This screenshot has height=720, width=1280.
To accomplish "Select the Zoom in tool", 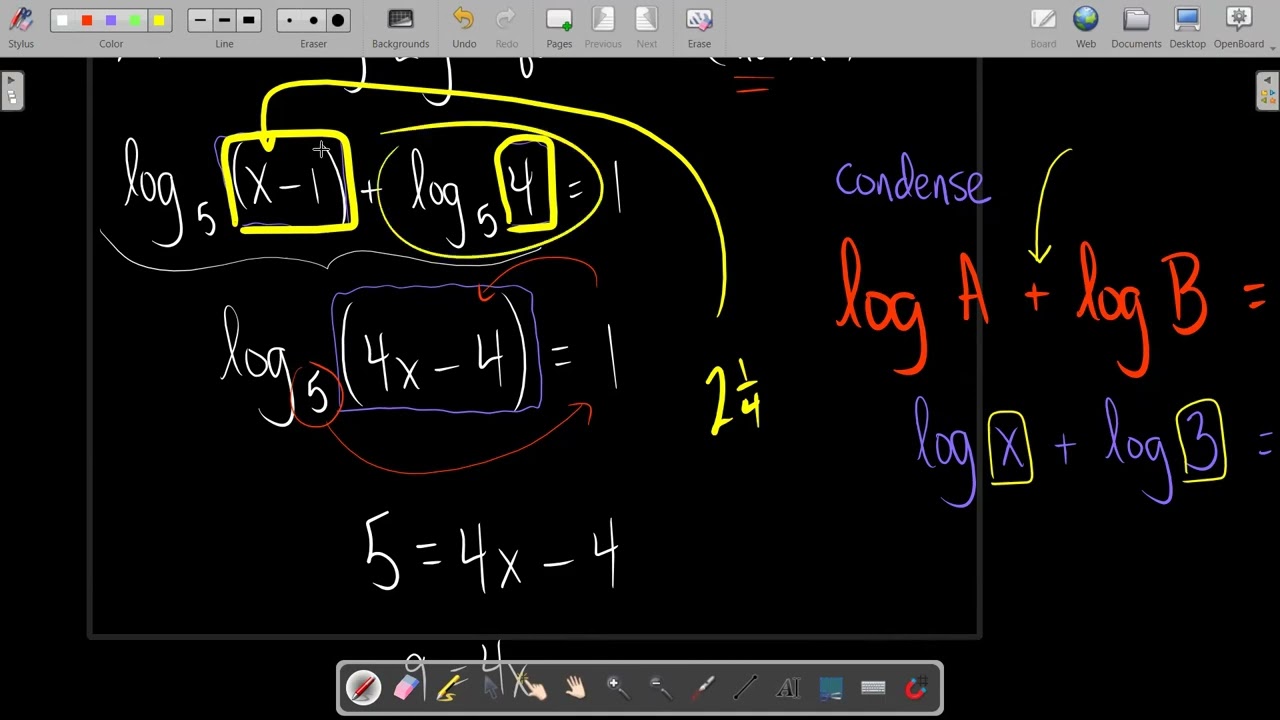I will click(x=618, y=688).
